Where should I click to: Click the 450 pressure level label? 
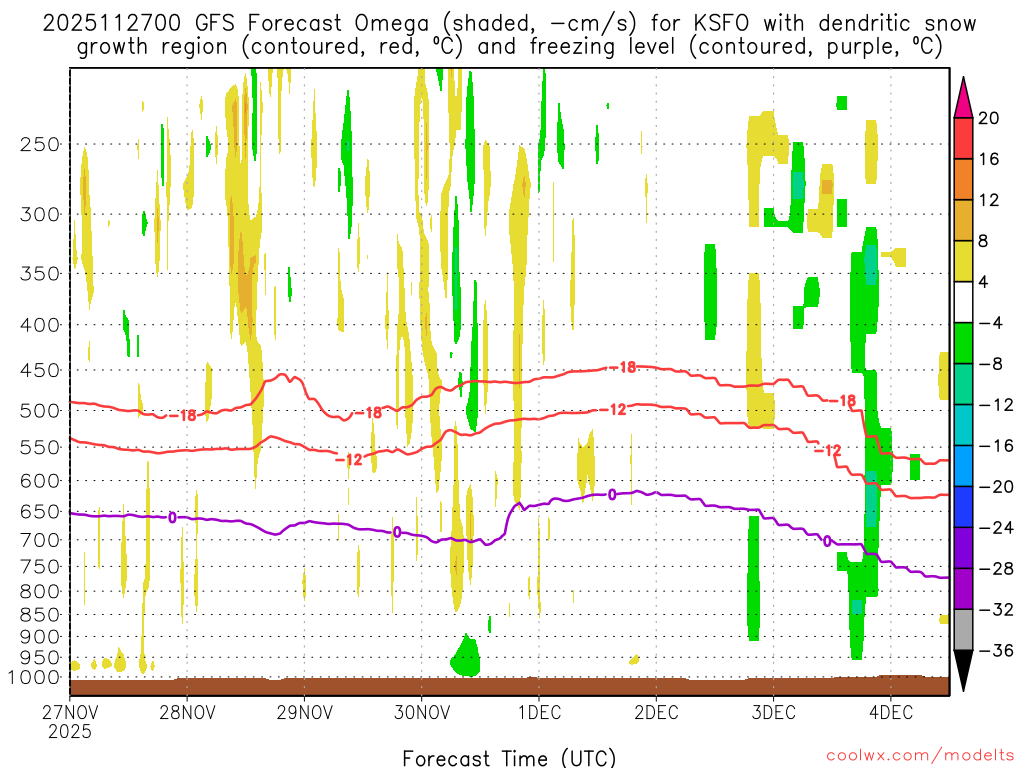40,370
